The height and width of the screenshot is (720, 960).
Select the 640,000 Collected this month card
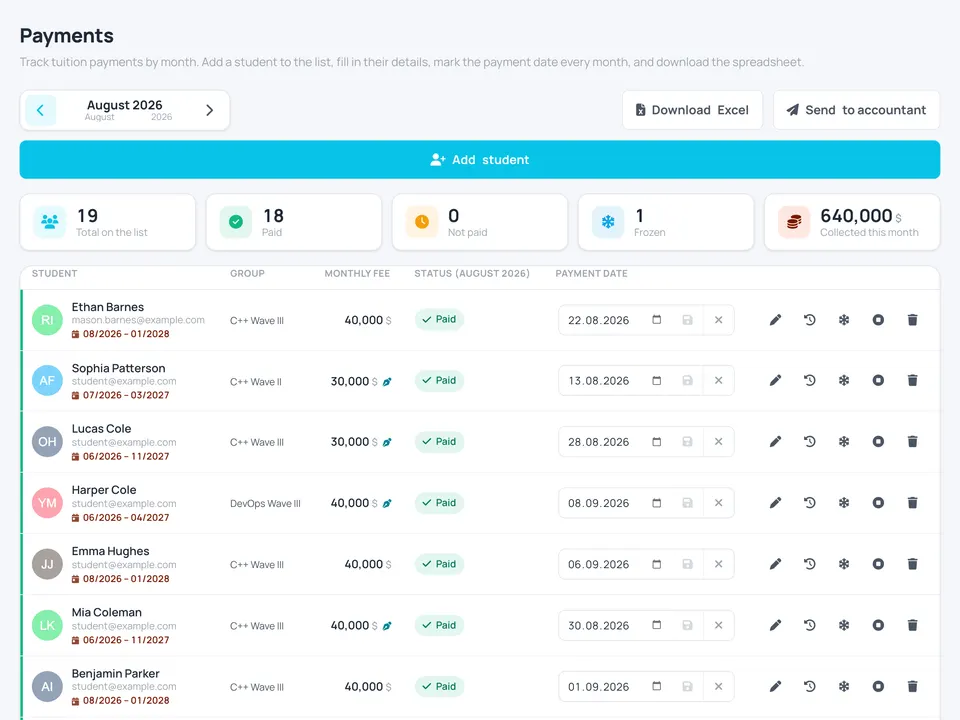point(852,222)
